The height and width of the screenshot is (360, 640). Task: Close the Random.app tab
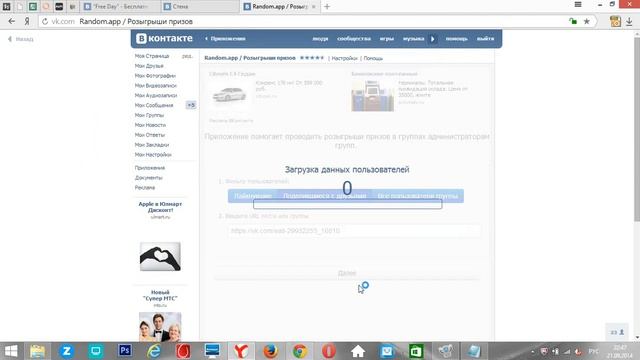pyautogui.click(x=313, y=7)
